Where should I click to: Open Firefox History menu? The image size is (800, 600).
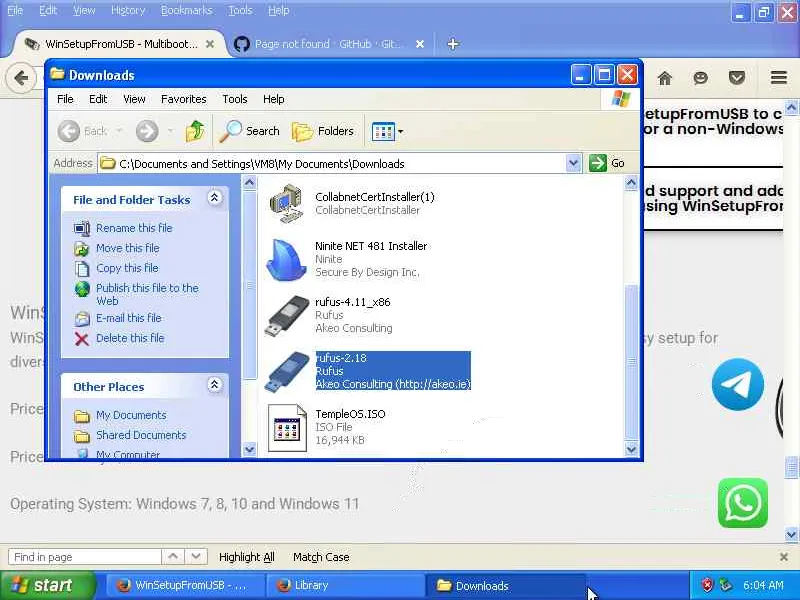(128, 10)
